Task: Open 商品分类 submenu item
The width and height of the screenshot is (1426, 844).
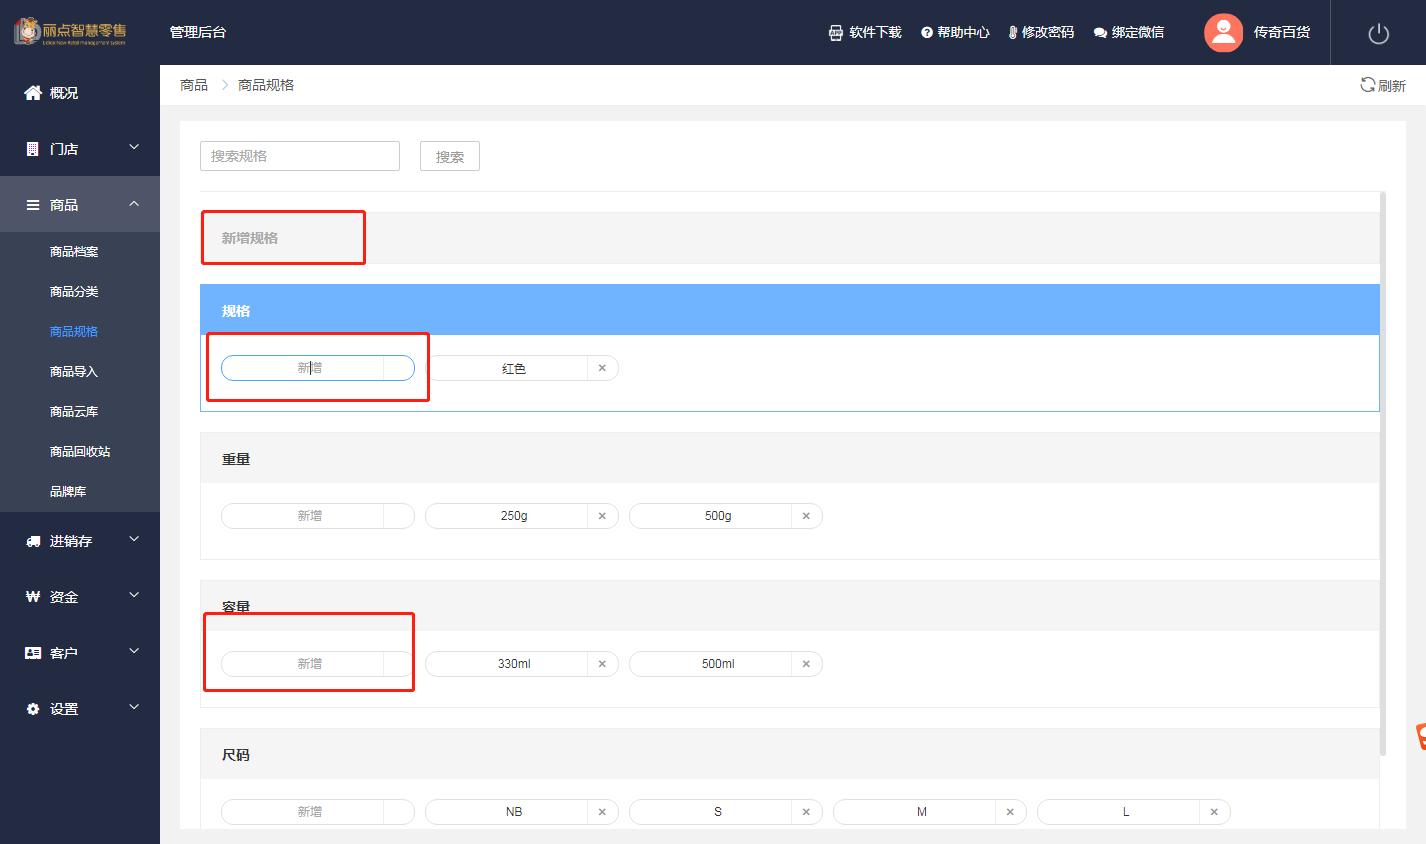Action: (x=74, y=292)
